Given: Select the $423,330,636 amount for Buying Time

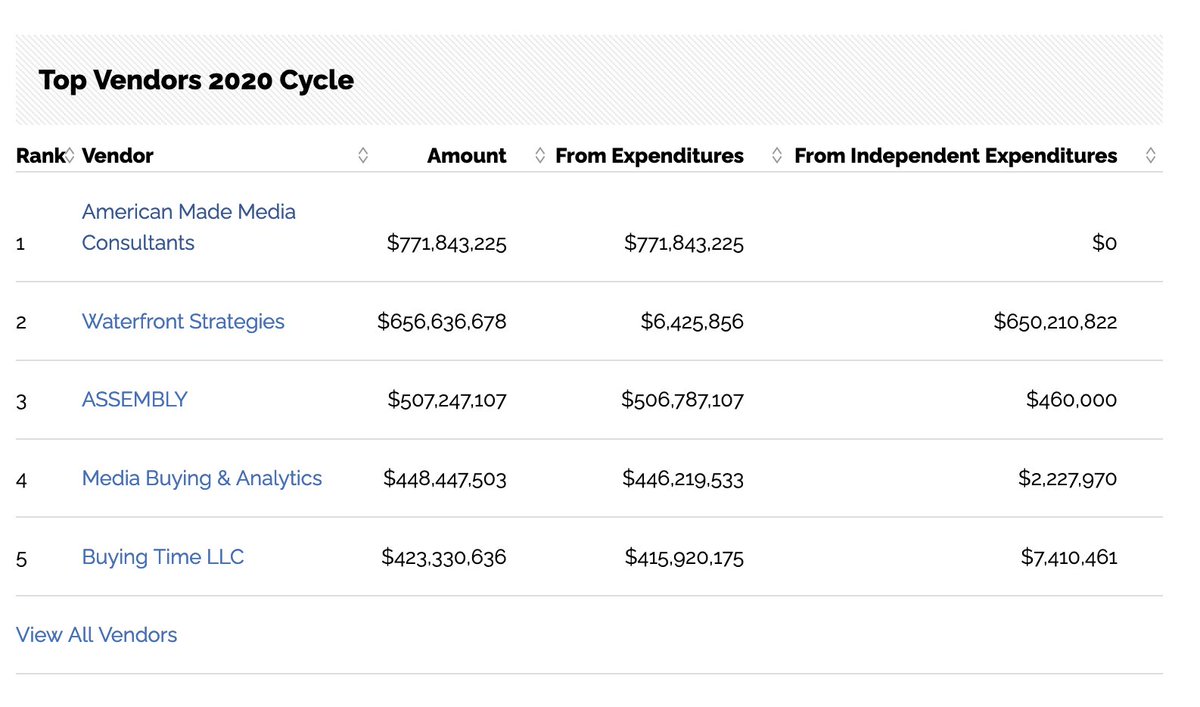Looking at the screenshot, I should point(444,557).
